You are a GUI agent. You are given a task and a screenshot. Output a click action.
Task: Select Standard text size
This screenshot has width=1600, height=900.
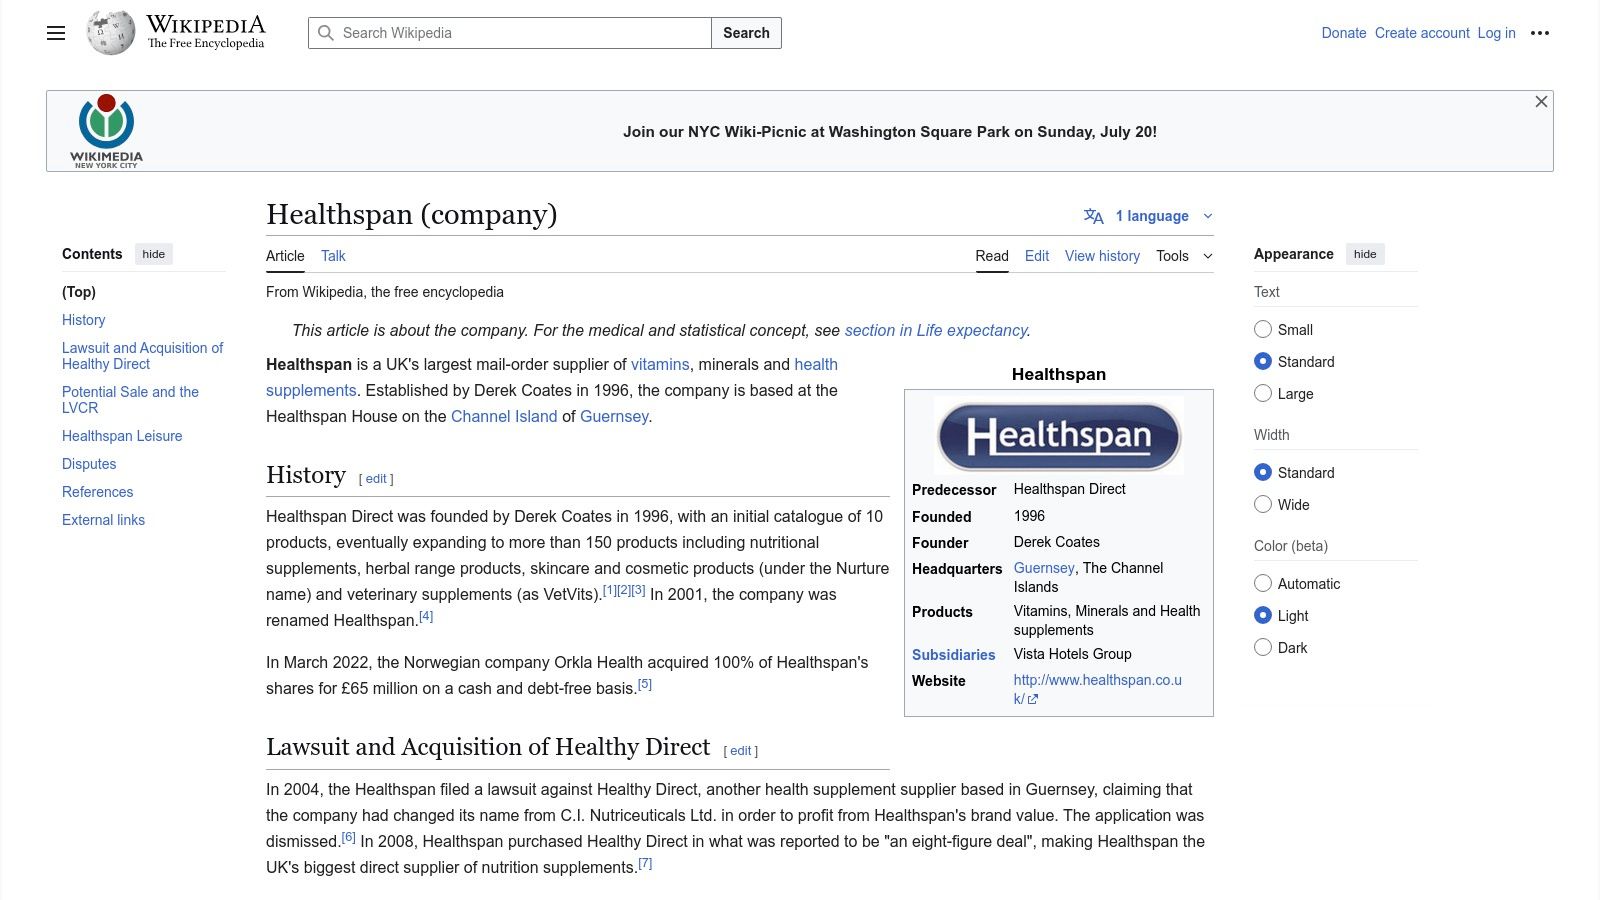click(1263, 362)
